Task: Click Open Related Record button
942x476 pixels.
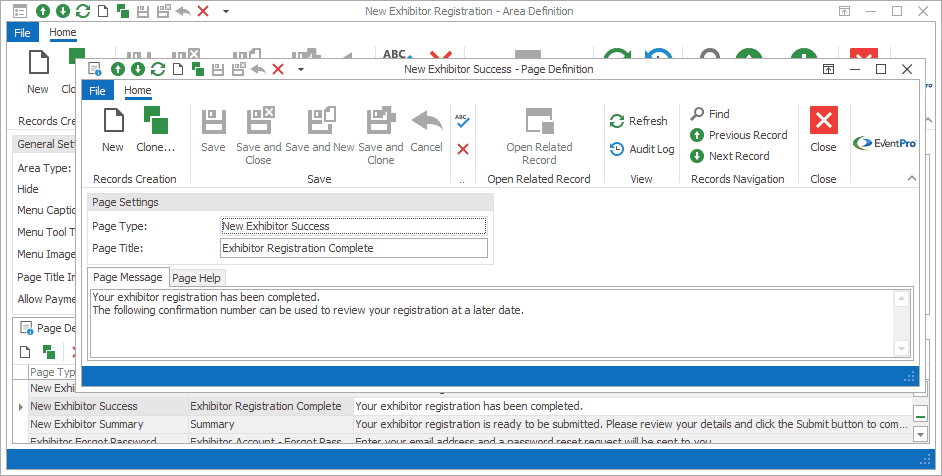Action: (x=539, y=136)
